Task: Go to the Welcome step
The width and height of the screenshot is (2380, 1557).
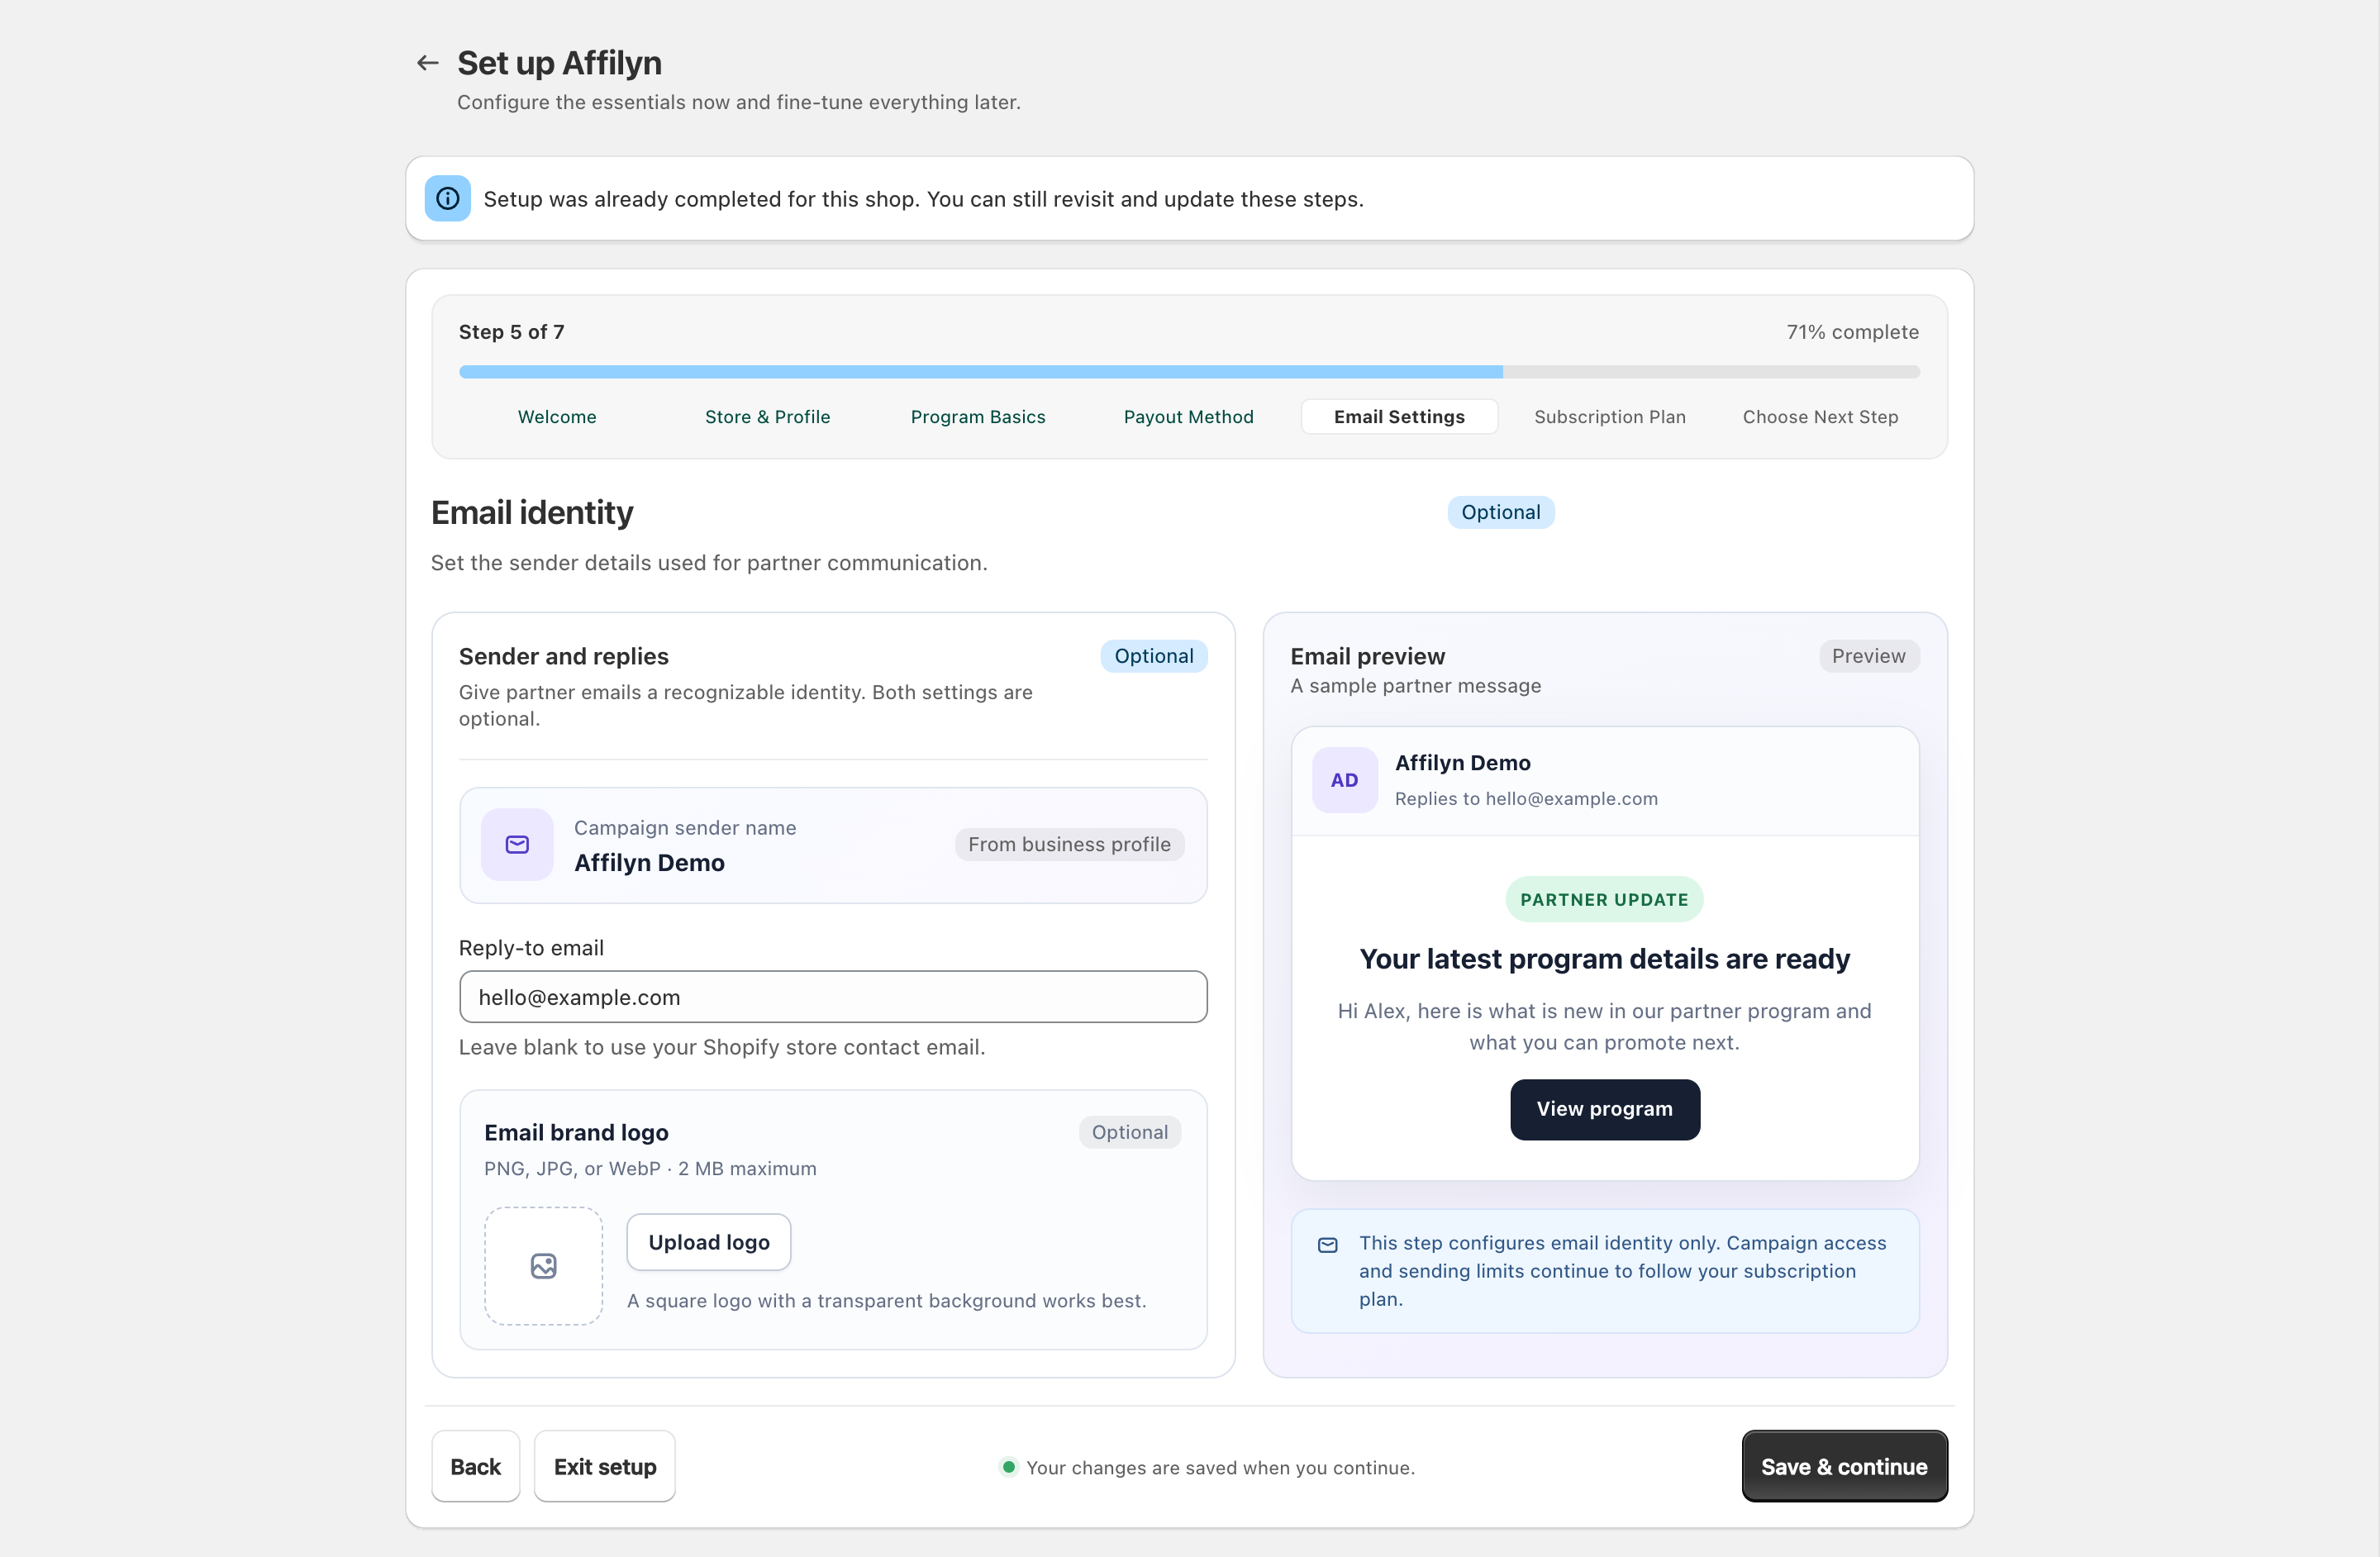Action: [x=557, y=417]
